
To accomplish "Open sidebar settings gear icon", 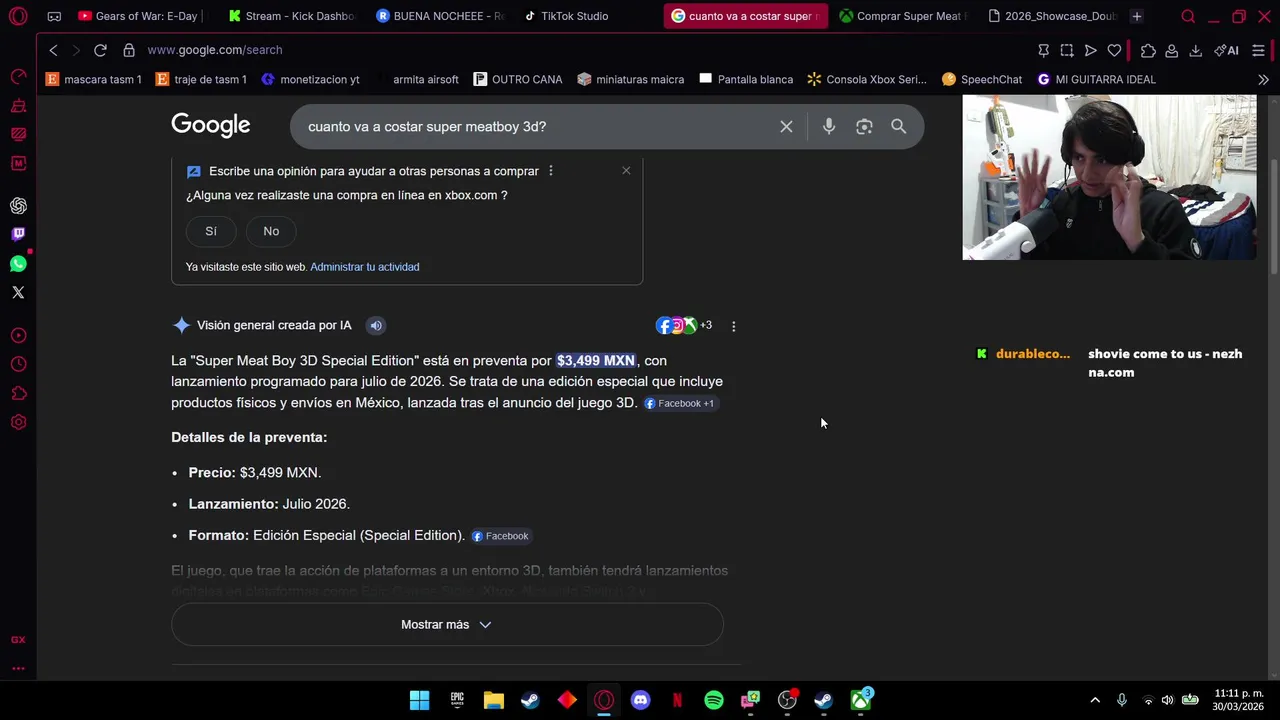I will 18,422.
